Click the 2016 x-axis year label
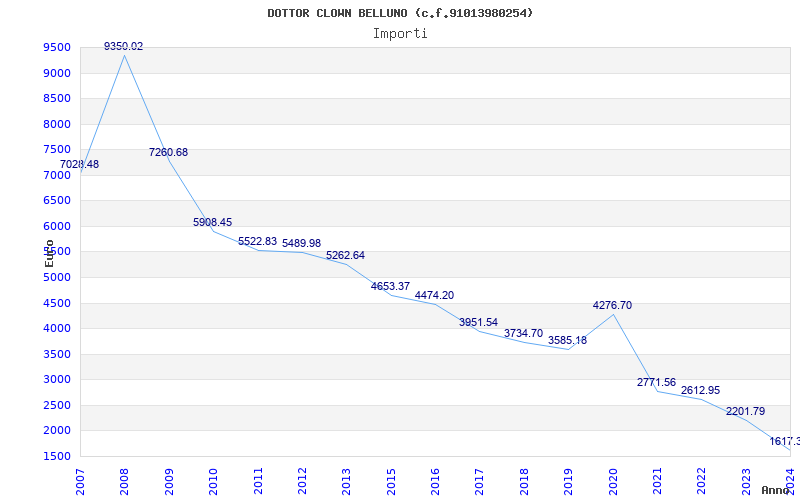 tap(435, 481)
